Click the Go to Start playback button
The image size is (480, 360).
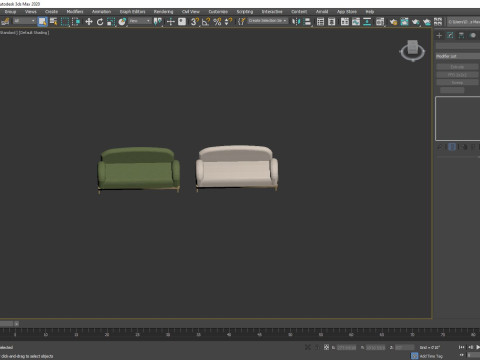(461, 347)
